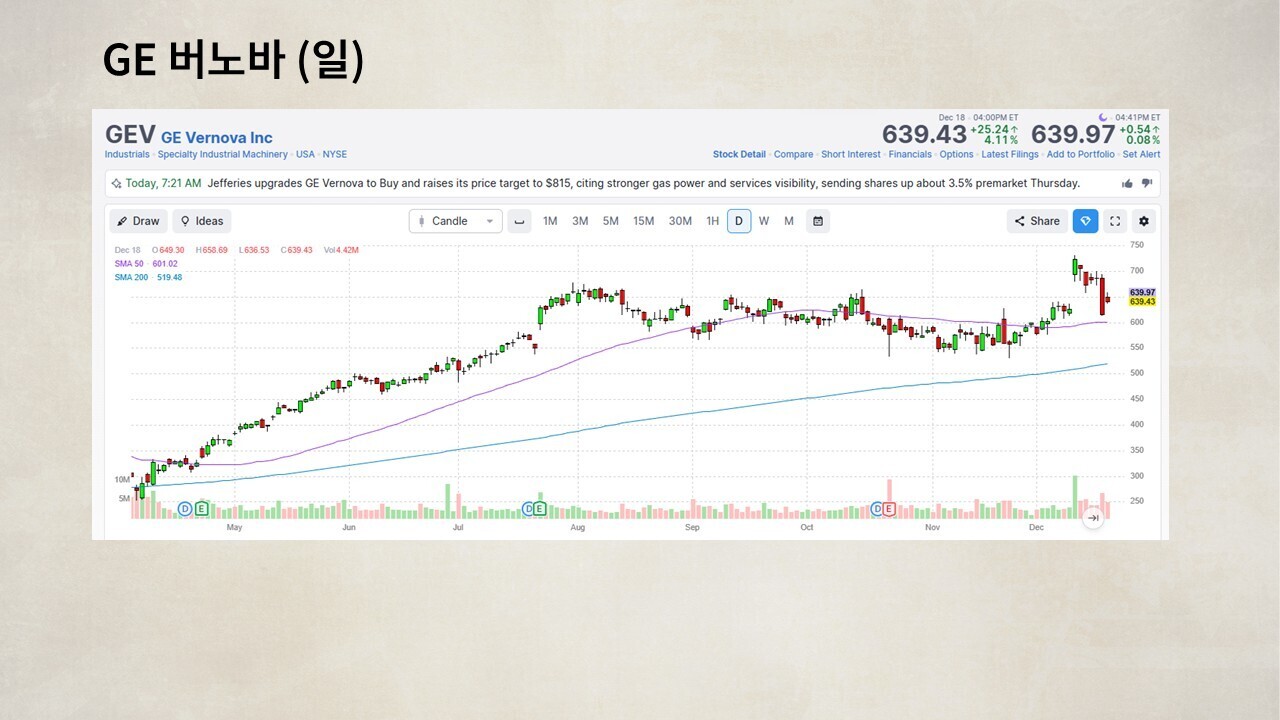1280x720 pixels.
Task: Open the USA country link
Action: tap(305, 155)
